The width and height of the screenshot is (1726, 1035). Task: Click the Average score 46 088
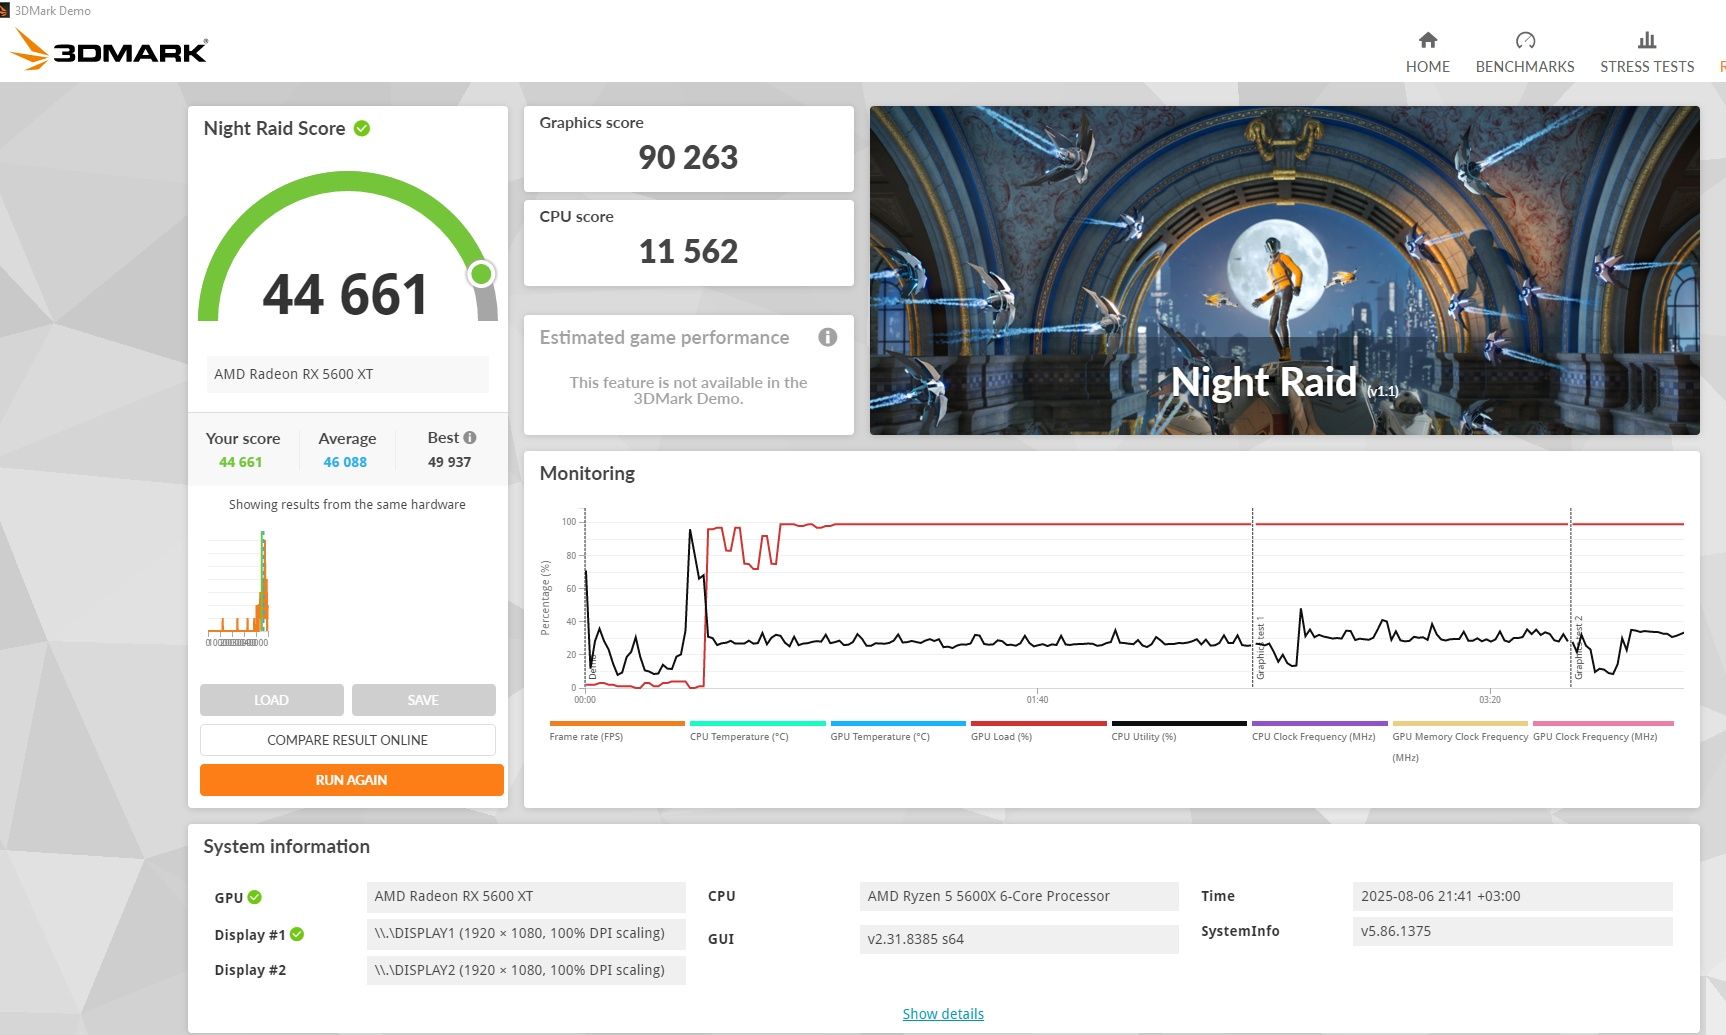345,462
